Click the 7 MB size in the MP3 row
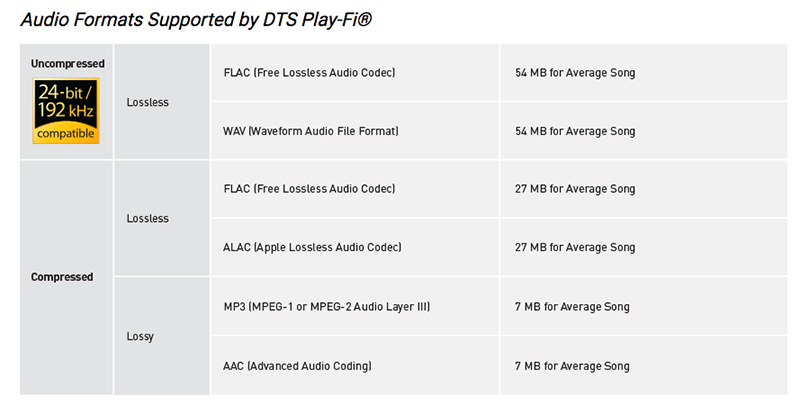The height and width of the screenshot is (405, 800). 573,306
